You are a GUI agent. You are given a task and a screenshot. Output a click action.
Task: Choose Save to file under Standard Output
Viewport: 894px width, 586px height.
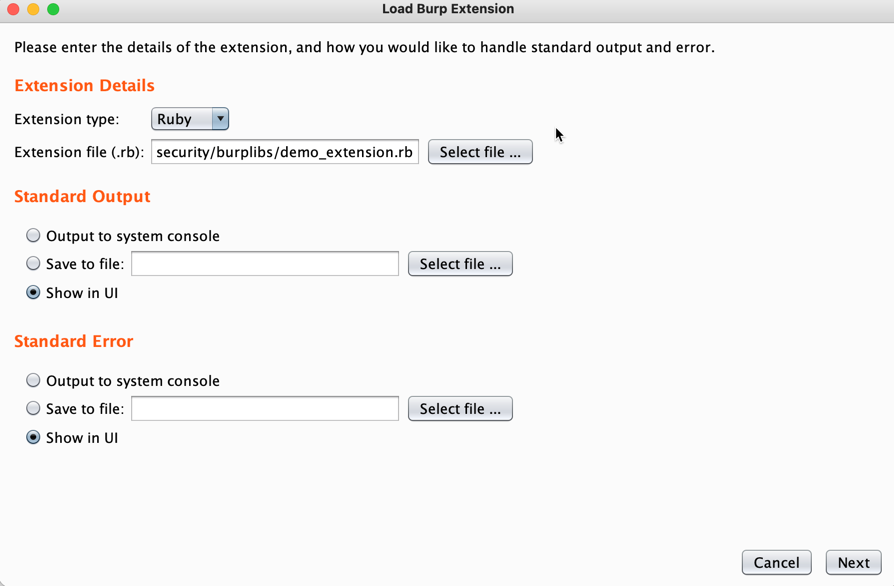coord(31,263)
